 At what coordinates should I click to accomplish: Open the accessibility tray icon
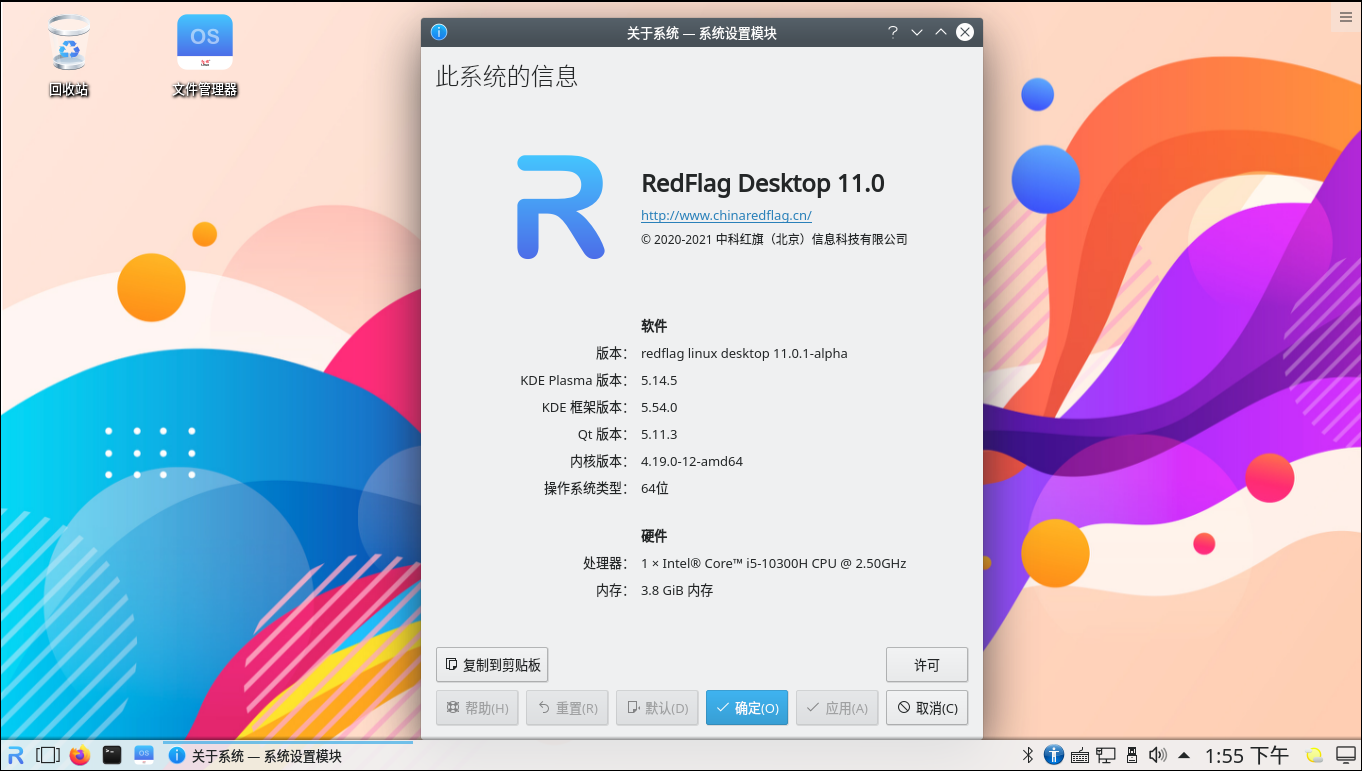(1053, 755)
